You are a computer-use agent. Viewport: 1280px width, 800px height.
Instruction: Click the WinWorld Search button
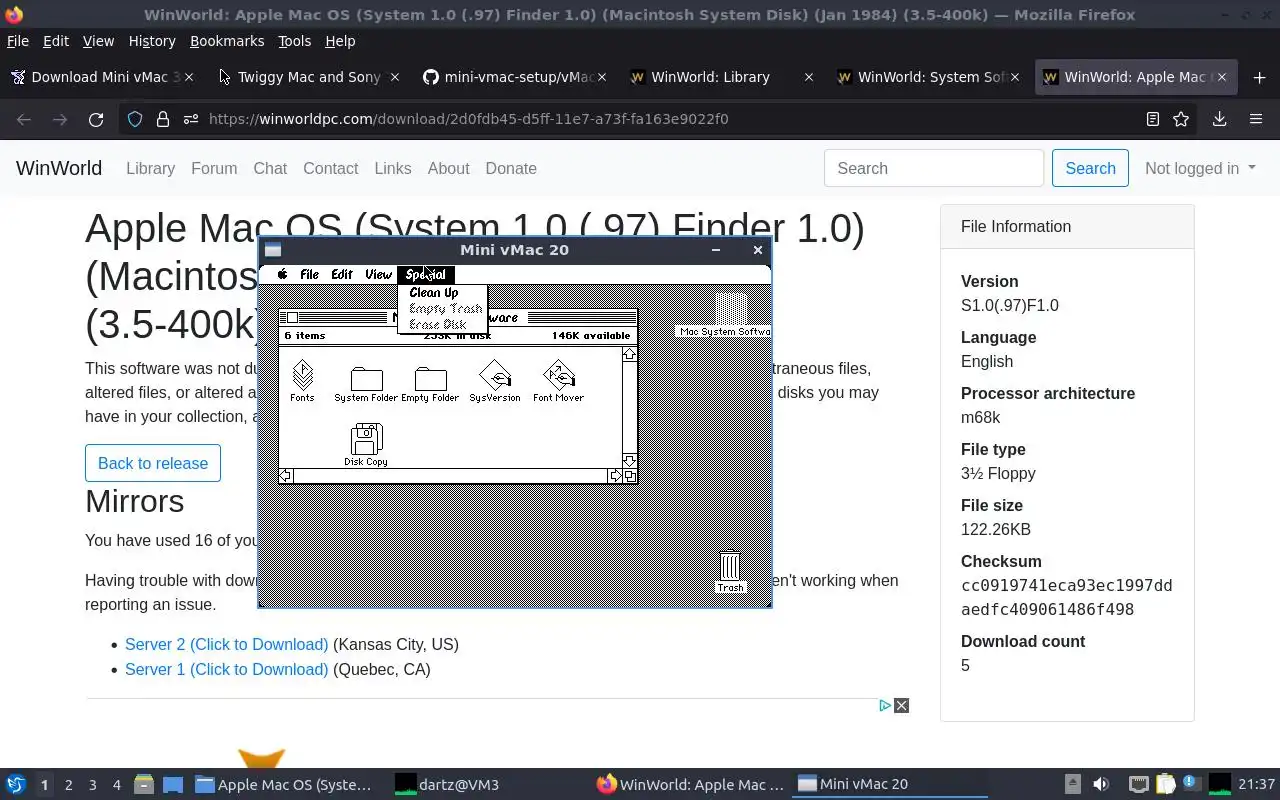point(1090,168)
